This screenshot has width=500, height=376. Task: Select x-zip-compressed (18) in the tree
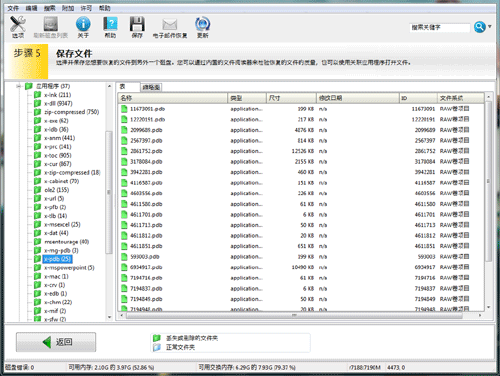coord(72,173)
